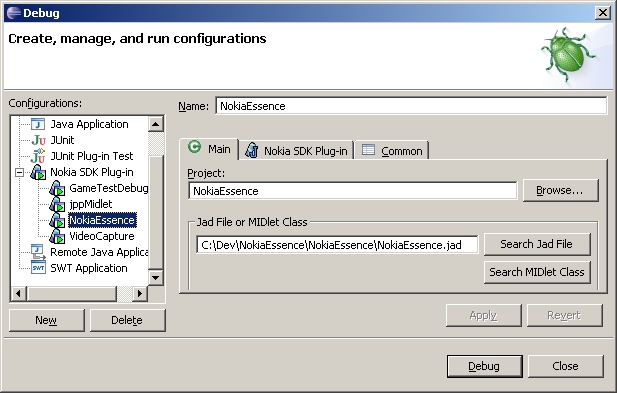The width and height of the screenshot is (617, 393).
Task: Click the Jad file path field
Action: (x=337, y=245)
